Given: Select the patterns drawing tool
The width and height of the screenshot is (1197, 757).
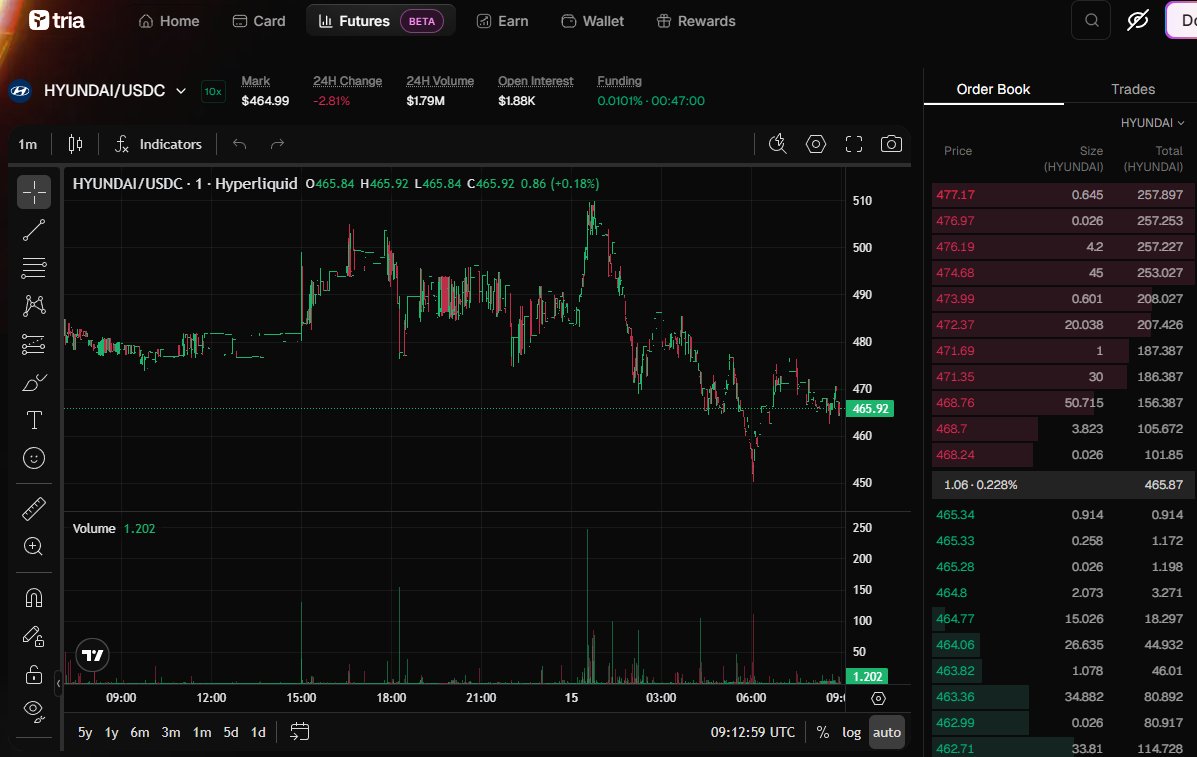Looking at the screenshot, I should [x=34, y=306].
